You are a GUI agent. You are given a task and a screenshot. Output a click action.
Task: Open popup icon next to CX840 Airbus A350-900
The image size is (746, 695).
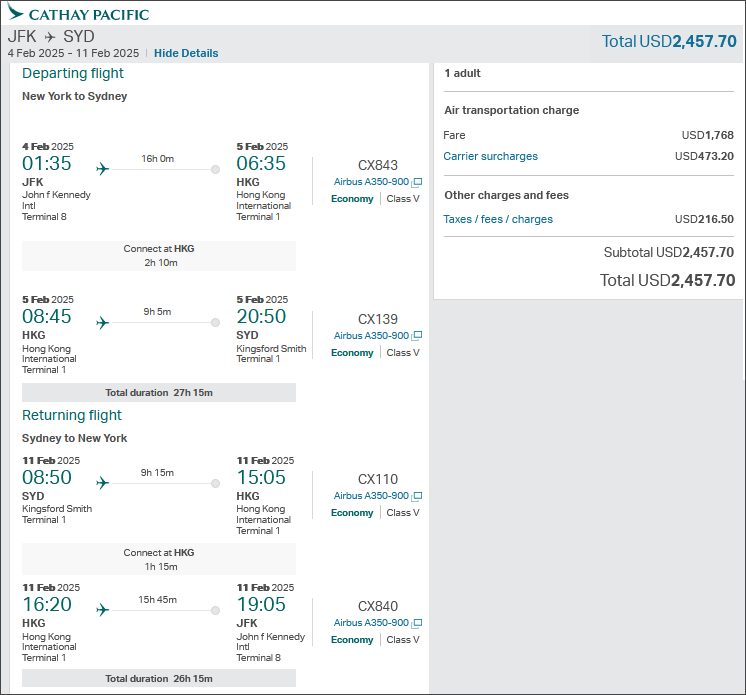click(x=417, y=623)
